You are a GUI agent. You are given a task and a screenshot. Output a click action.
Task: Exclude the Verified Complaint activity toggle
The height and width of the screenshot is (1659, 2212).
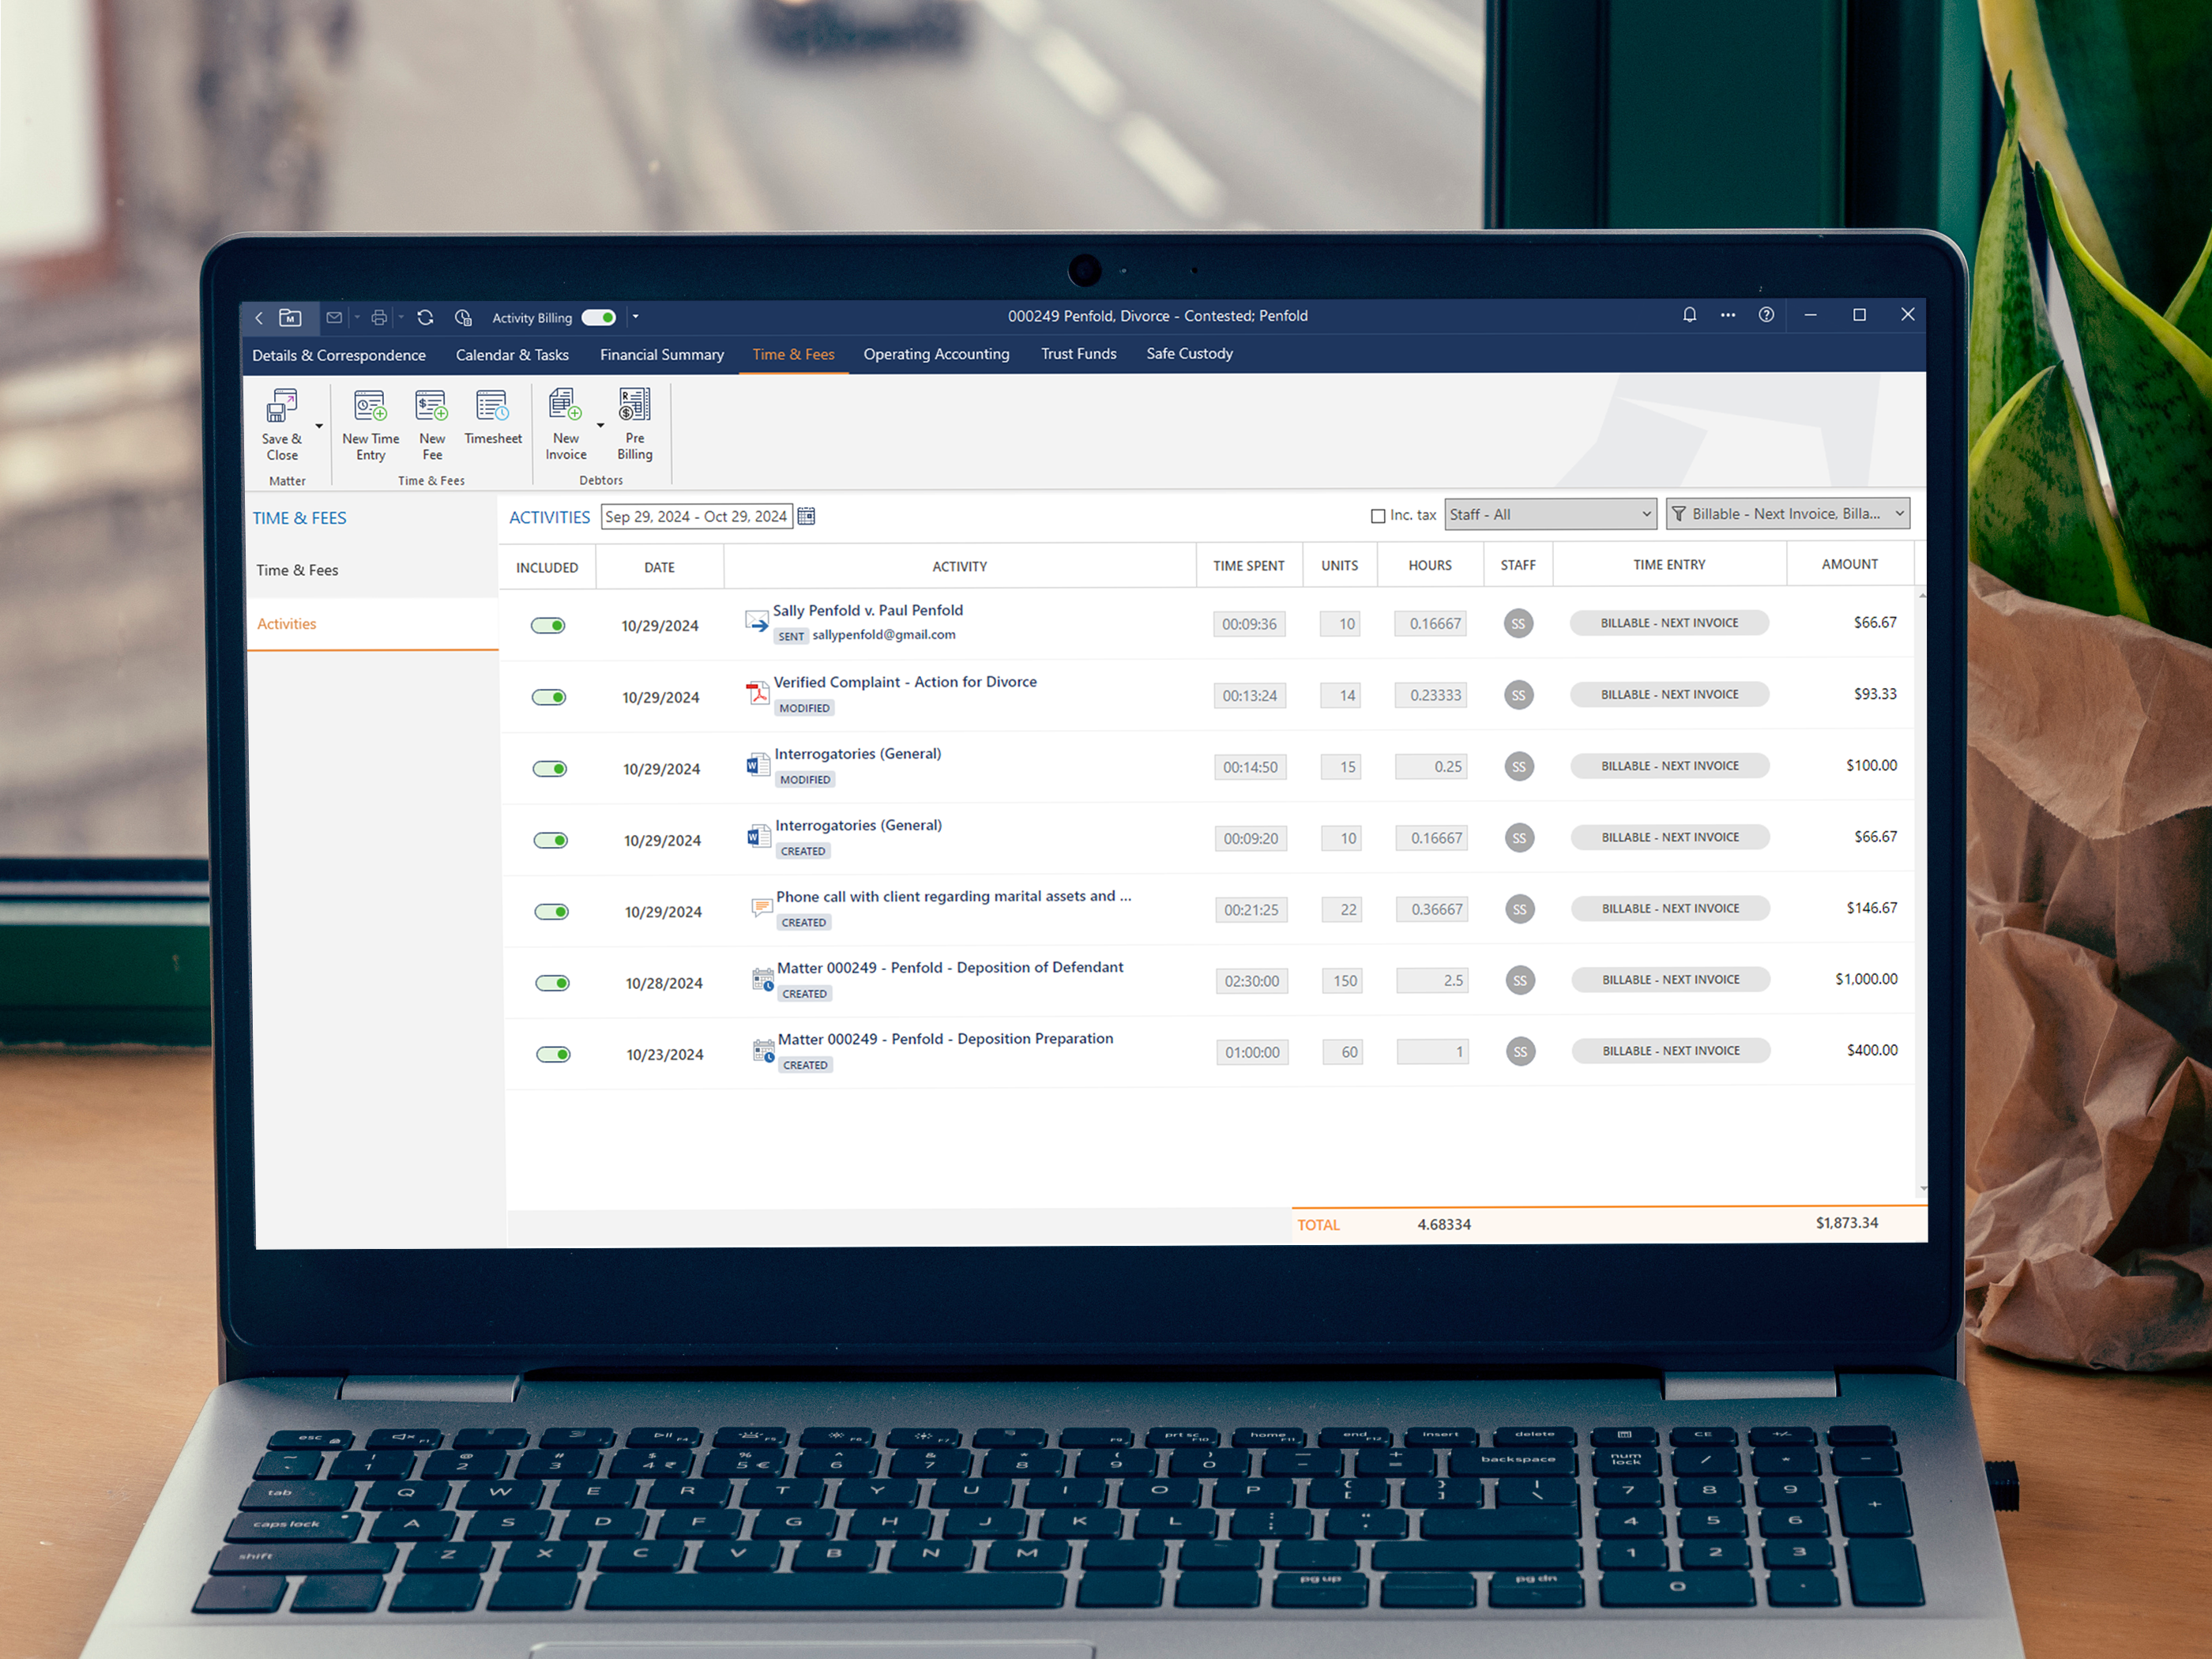click(549, 696)
